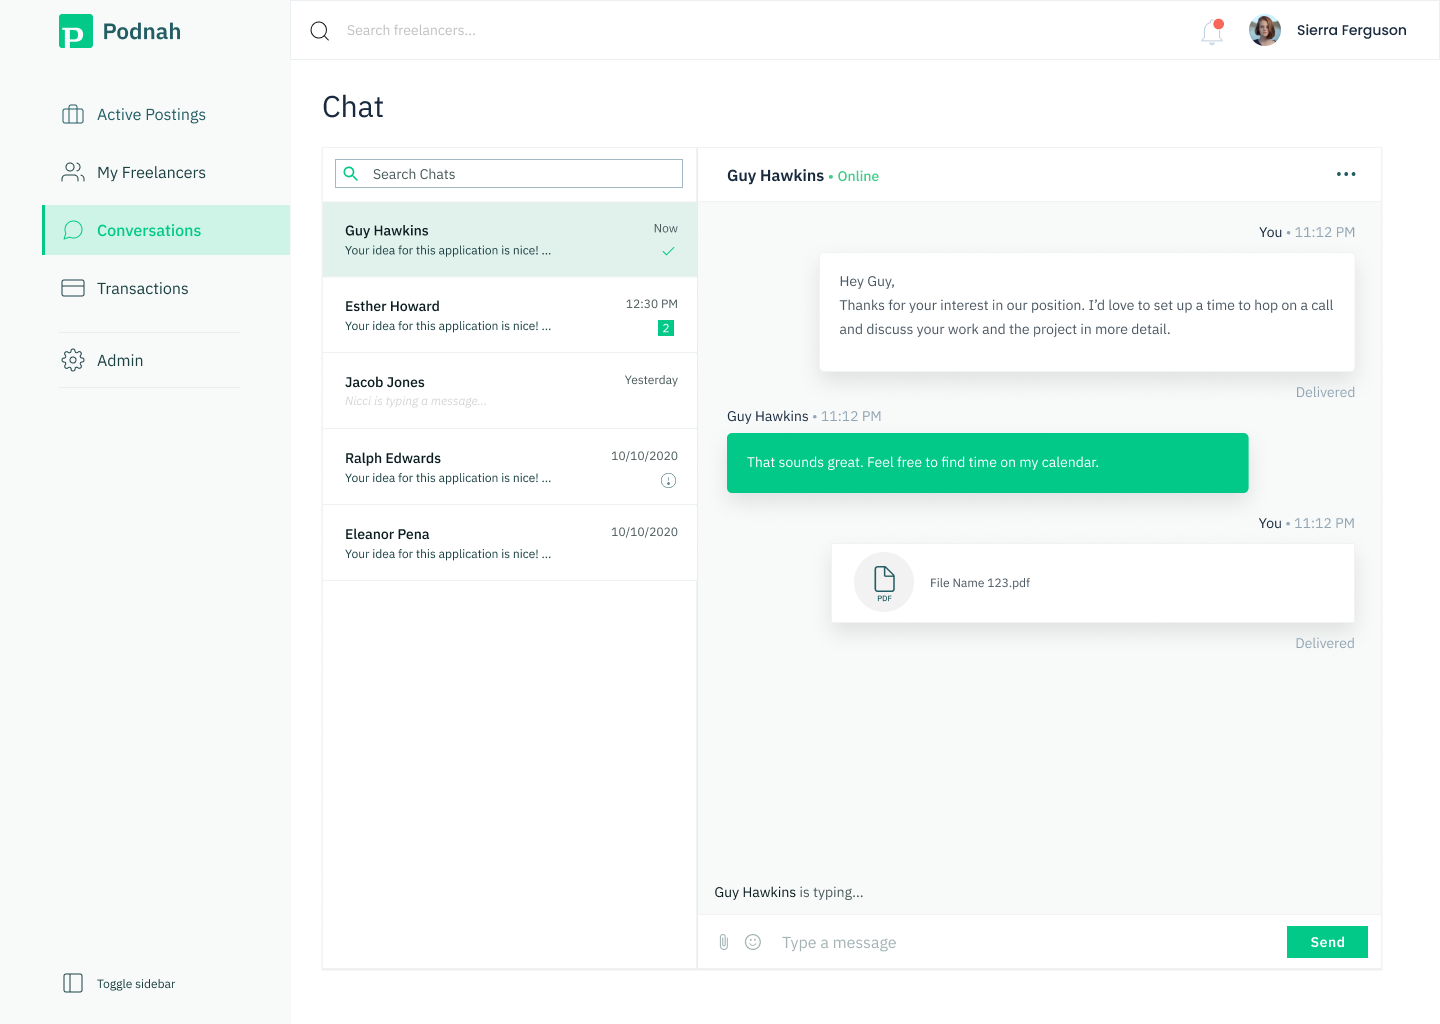Click the Podnah brand name
This screenshot has width=1440, height=1024.
click(142, 31)
